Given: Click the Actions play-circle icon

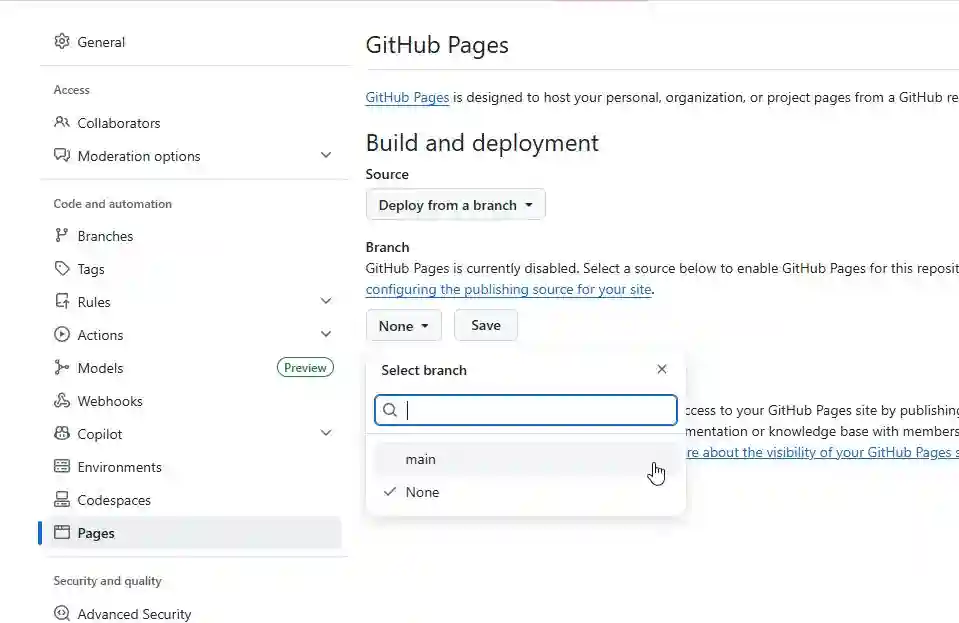Looking at the screenshot, I should pyautogui.click(x=62, y=334).
